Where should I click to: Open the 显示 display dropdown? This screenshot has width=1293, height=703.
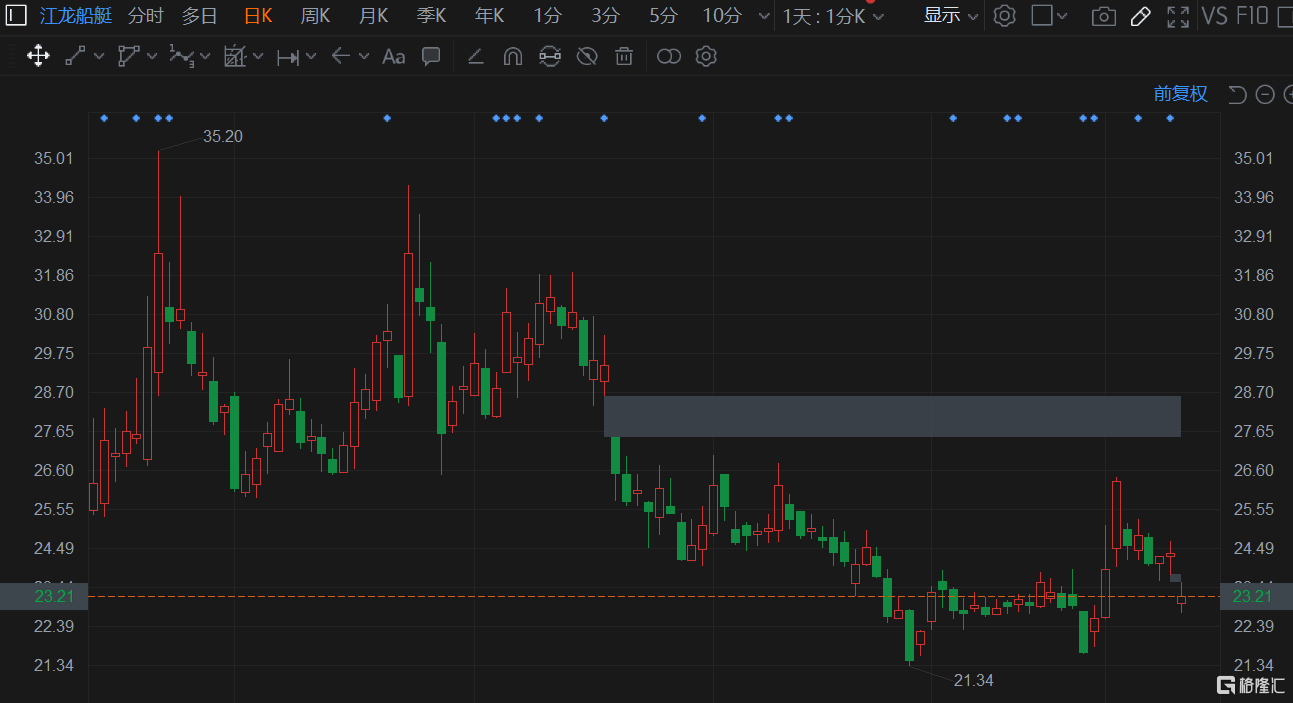pos(951,15)
